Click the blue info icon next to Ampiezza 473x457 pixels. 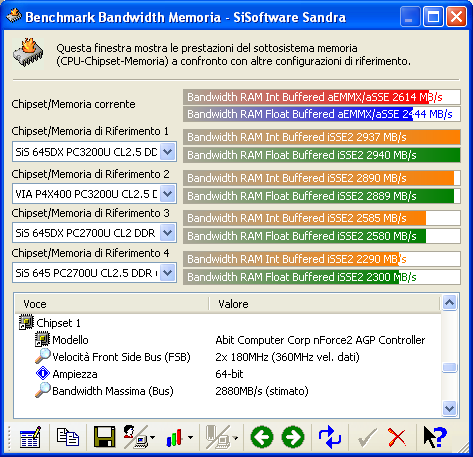tap(43, 373)
